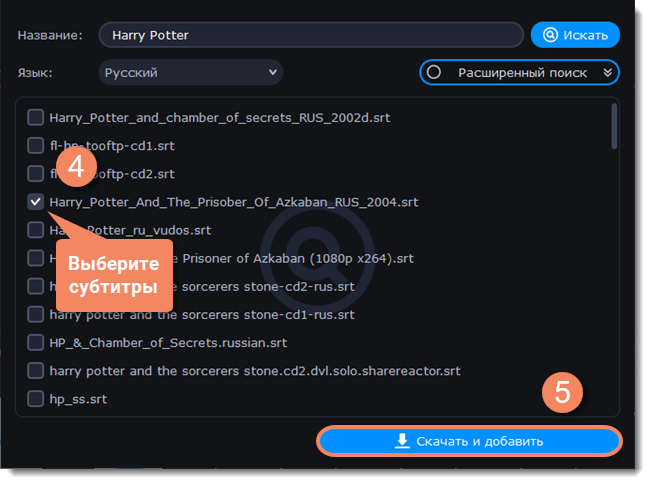Viewport: 650px width, 484px height.
Task: Enable checkbox for hp_ss.srt
Action: click(36, 399)
